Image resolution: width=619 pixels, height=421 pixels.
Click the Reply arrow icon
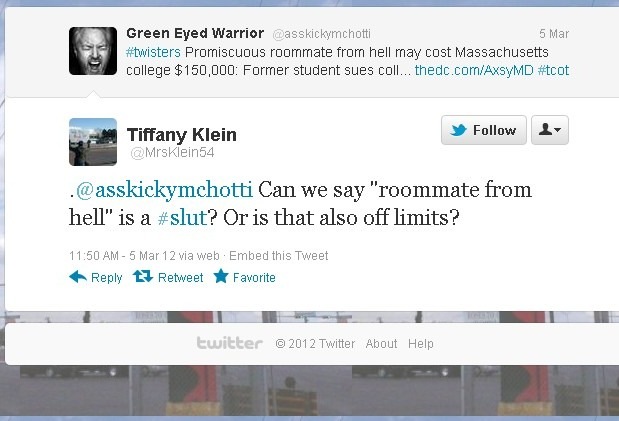click(x=78, y=277)
